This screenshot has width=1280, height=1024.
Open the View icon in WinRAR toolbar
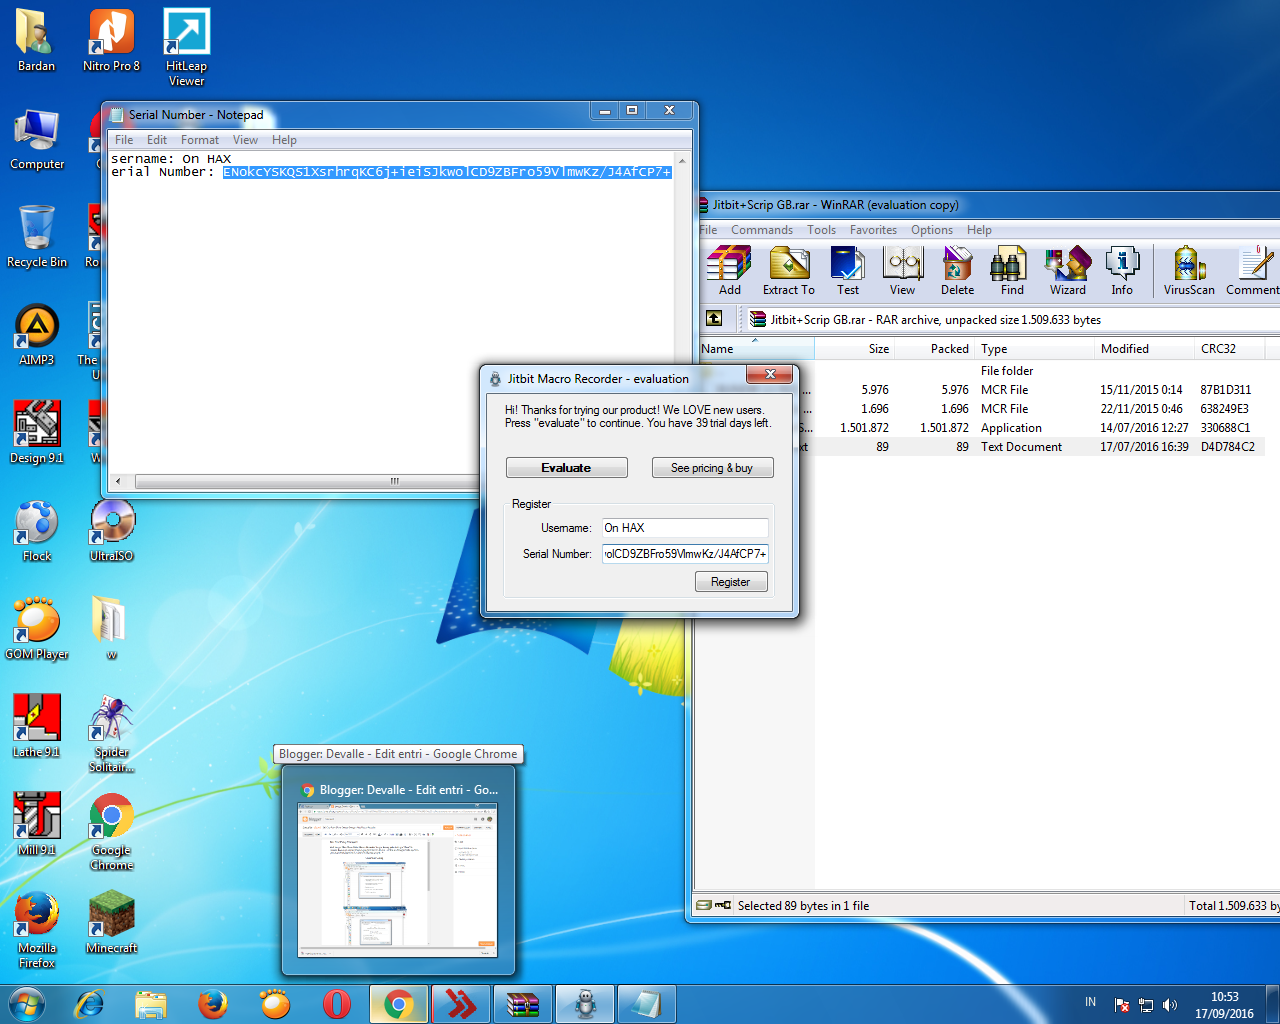[902, 270]
